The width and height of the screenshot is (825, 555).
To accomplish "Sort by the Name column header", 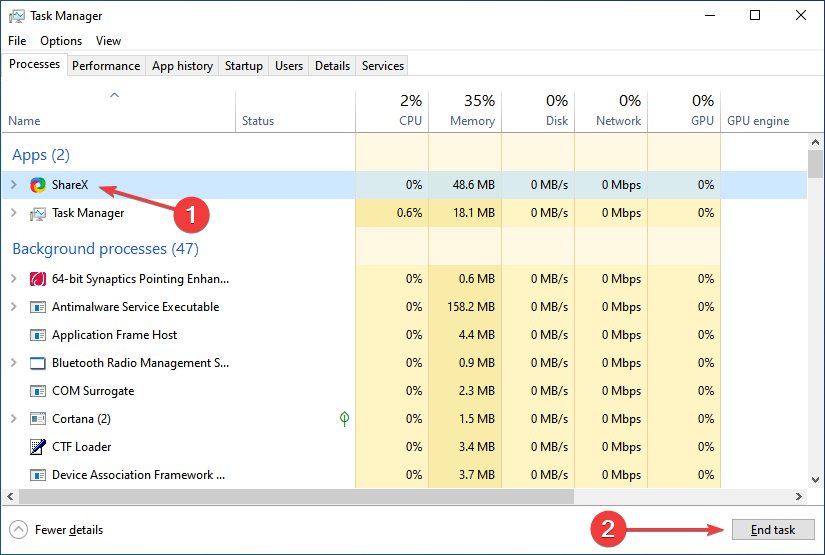I will coord(118,111).
